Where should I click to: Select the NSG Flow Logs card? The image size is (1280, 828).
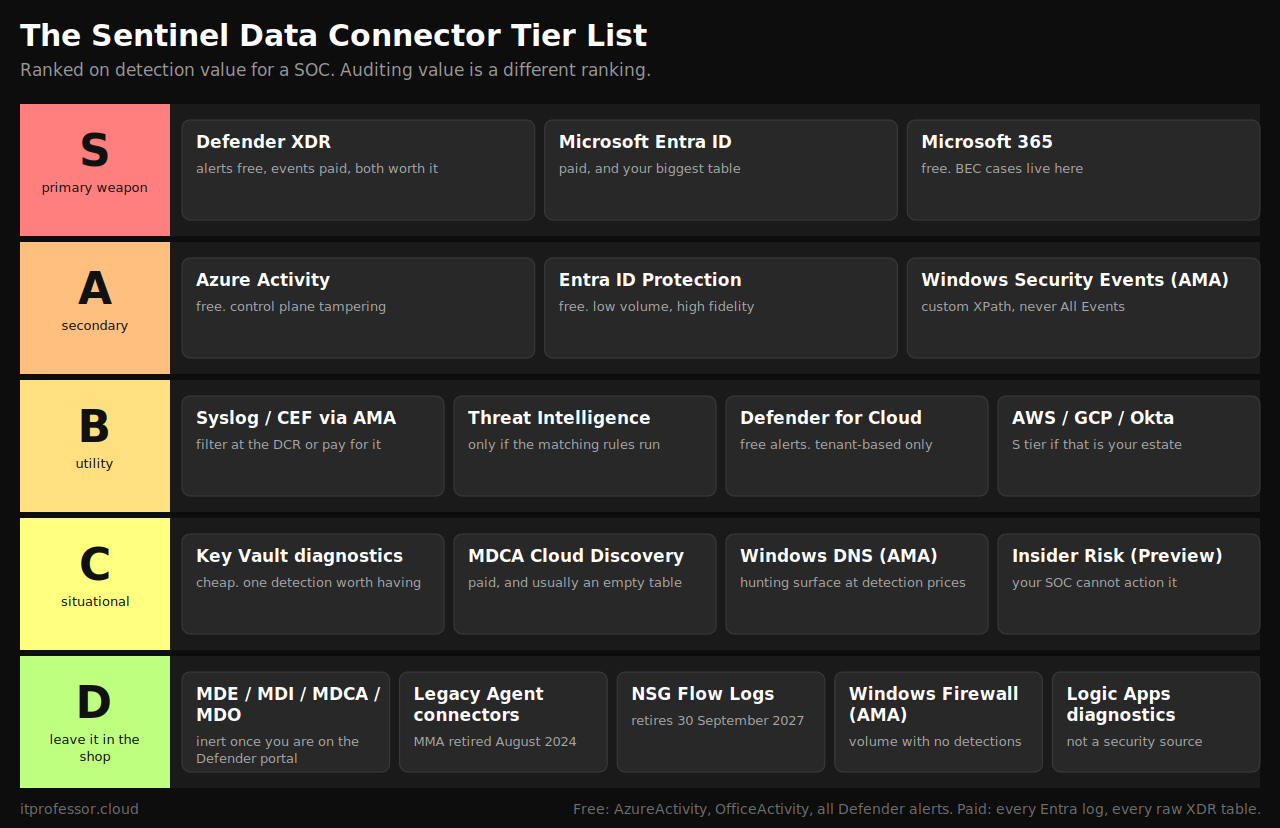tap(721, 722)
